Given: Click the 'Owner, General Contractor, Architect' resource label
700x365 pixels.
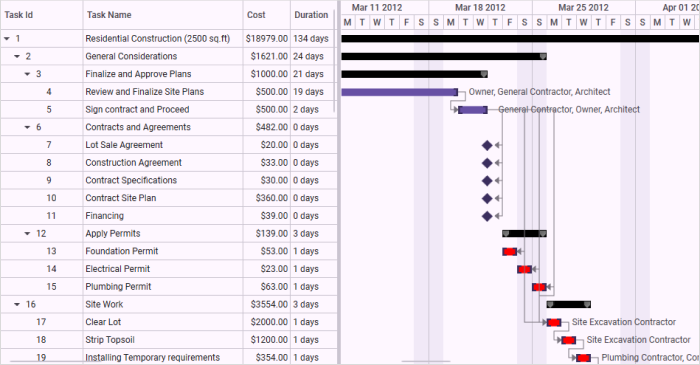Looking at the screenshot, I should (x=539, y=92).
